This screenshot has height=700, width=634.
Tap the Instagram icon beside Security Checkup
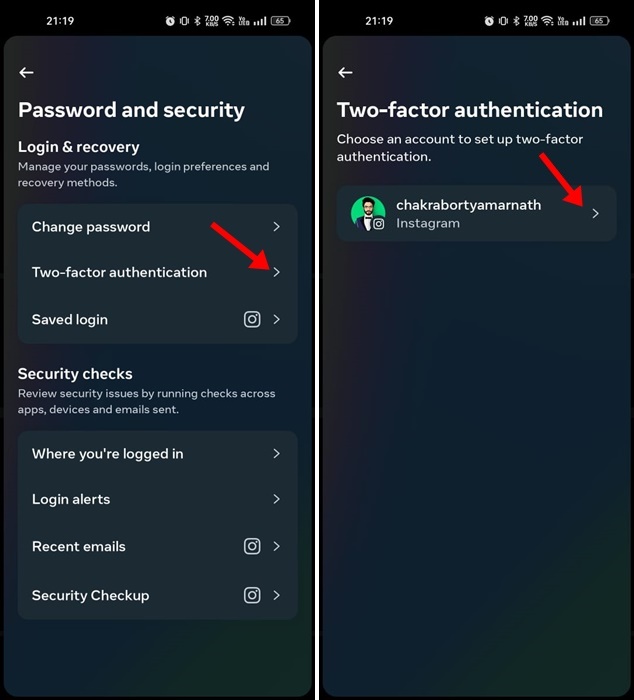click(x=252, y=595)
